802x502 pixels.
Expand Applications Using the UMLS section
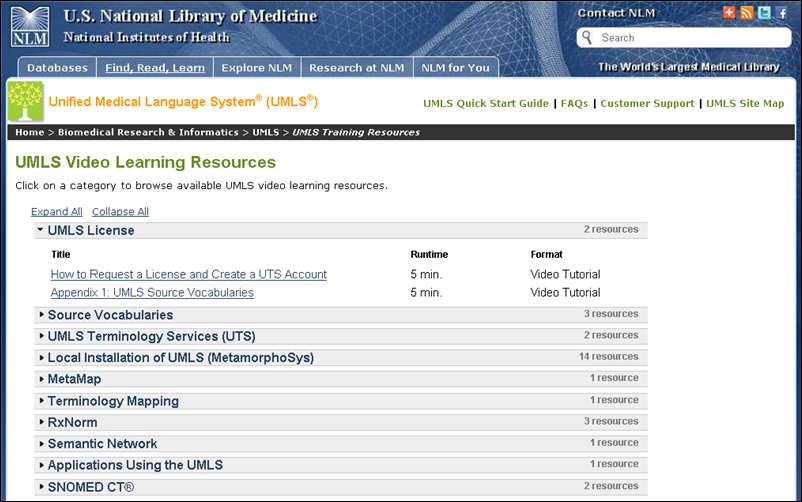[x=341, y=465]
